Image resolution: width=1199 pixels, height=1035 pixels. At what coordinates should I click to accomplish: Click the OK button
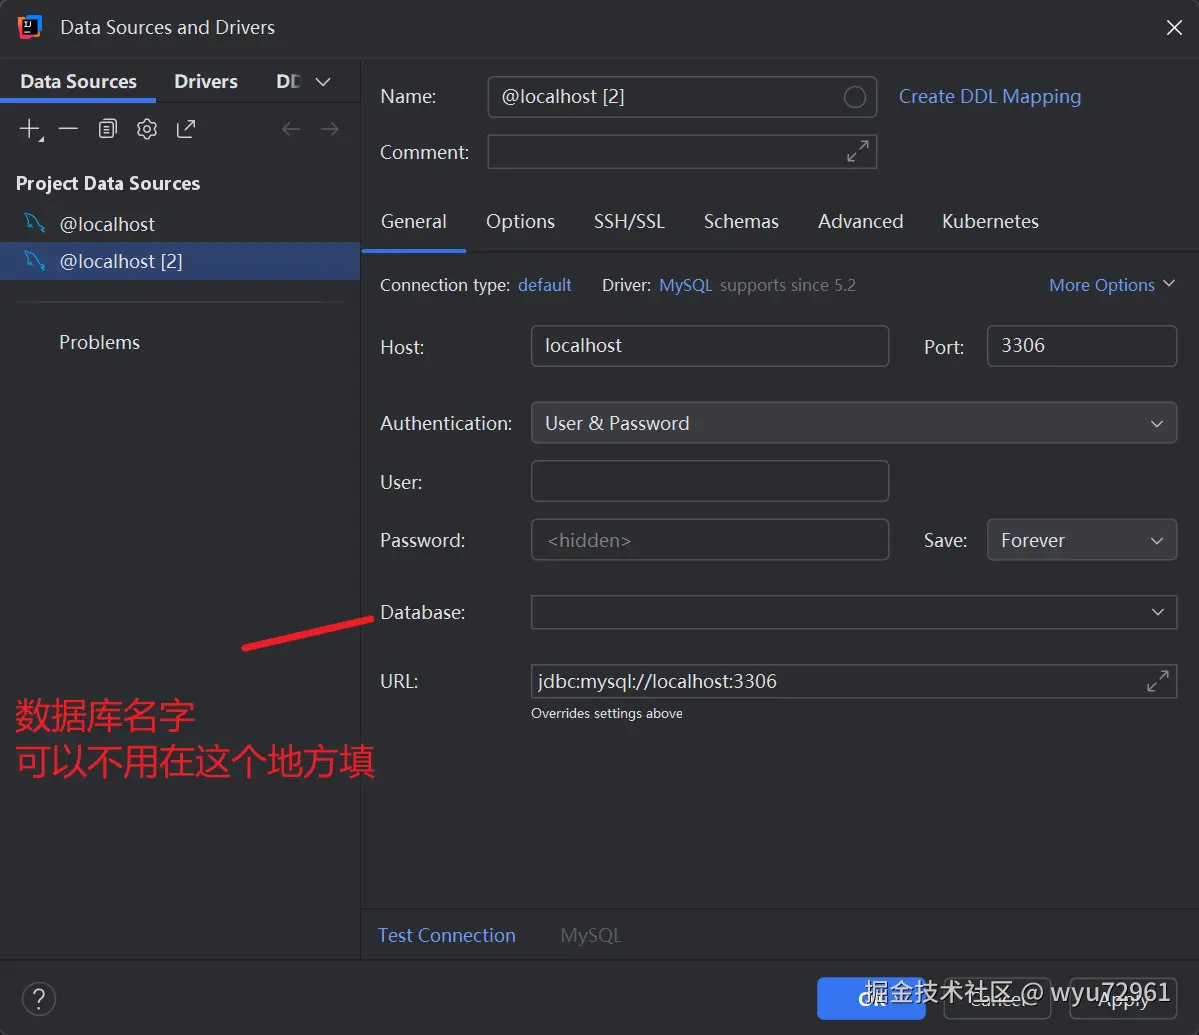pyautogui.click(x=871, y=998)
